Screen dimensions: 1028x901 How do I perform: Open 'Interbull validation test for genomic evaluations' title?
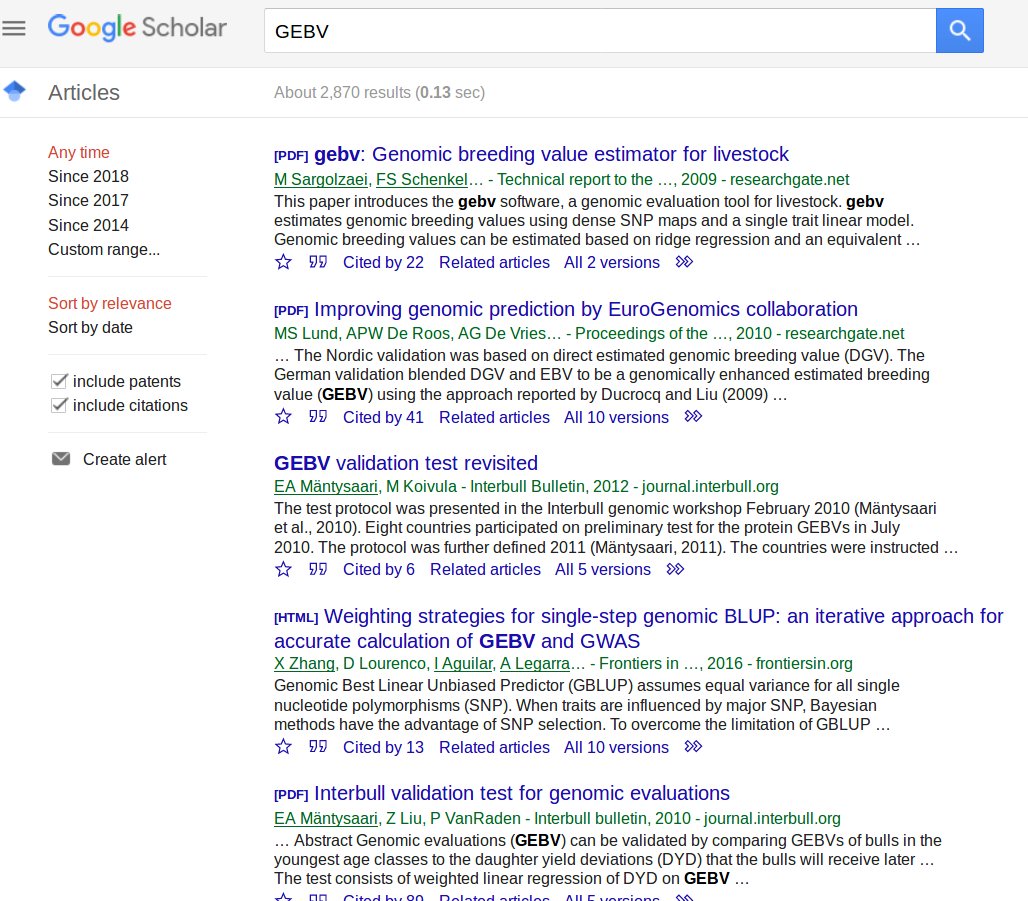click(x=522, y=793)
